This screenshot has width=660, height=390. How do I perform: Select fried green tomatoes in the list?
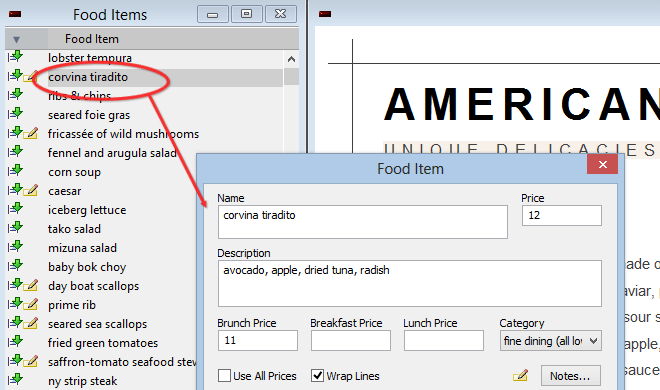pyautogui.click(x=103, y=343)
